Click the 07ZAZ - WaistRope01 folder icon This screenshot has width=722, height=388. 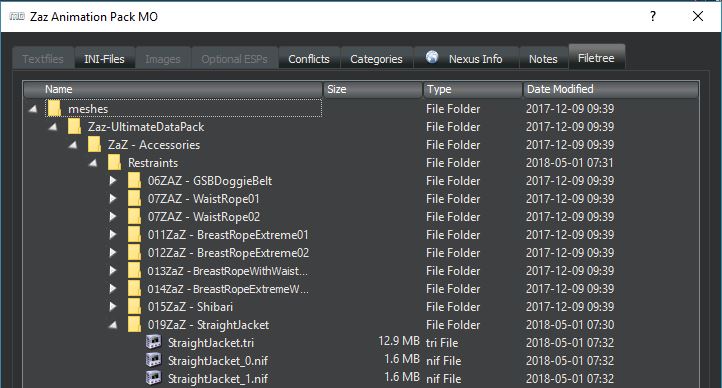[x=134, y=198]
